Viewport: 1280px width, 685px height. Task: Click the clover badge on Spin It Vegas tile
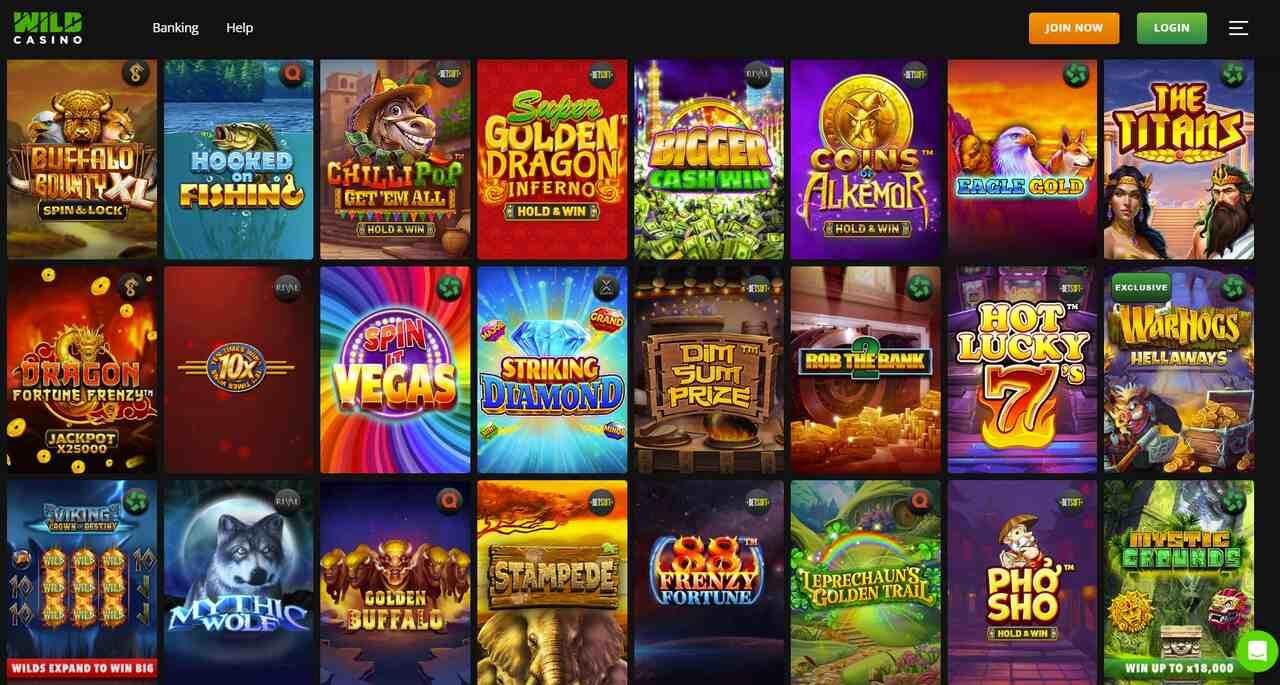pos(449,288)
